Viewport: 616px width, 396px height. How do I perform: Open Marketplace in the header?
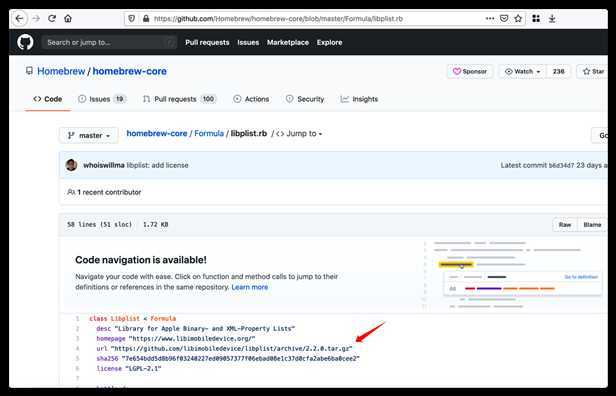(288, 42)
